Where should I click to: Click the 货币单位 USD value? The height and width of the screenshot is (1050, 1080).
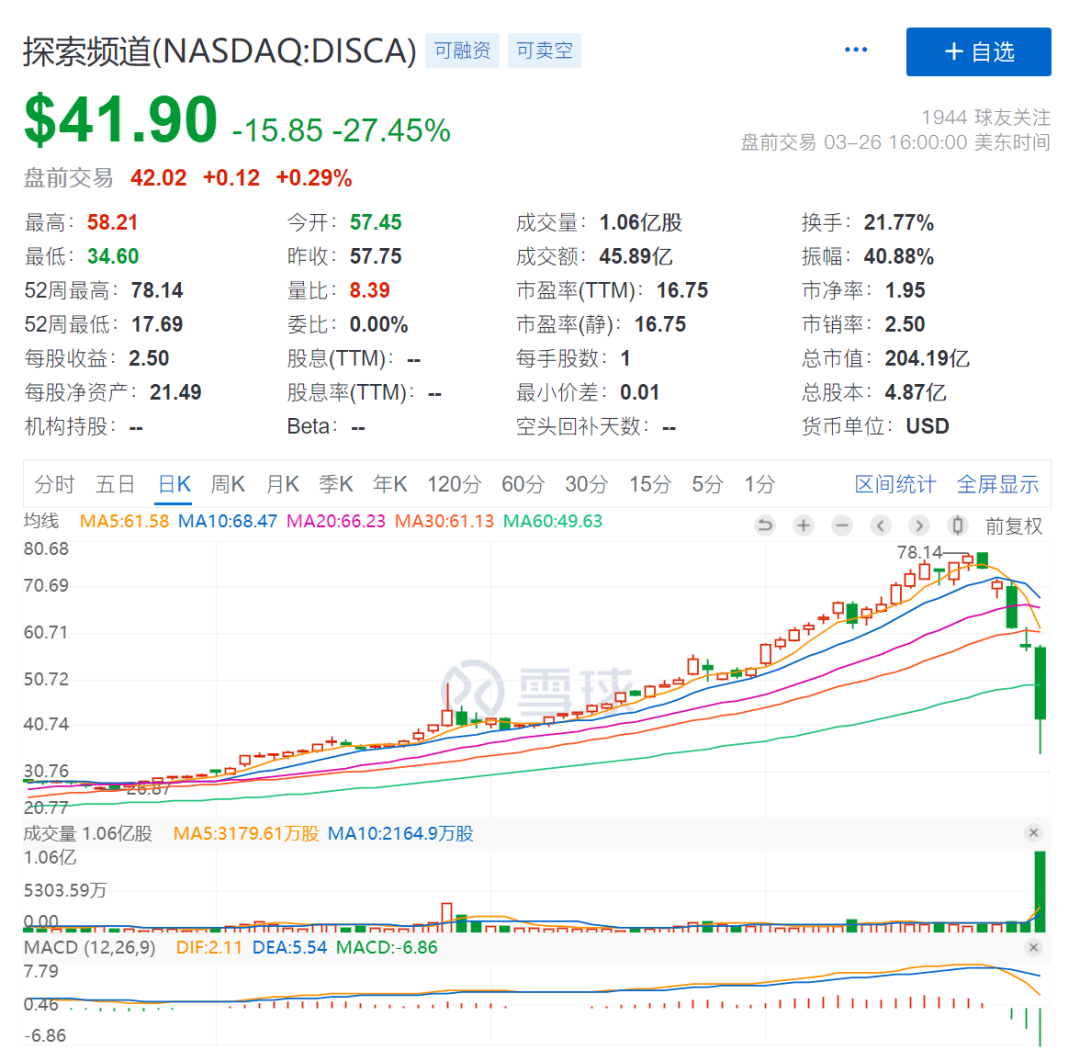(927, 426)
